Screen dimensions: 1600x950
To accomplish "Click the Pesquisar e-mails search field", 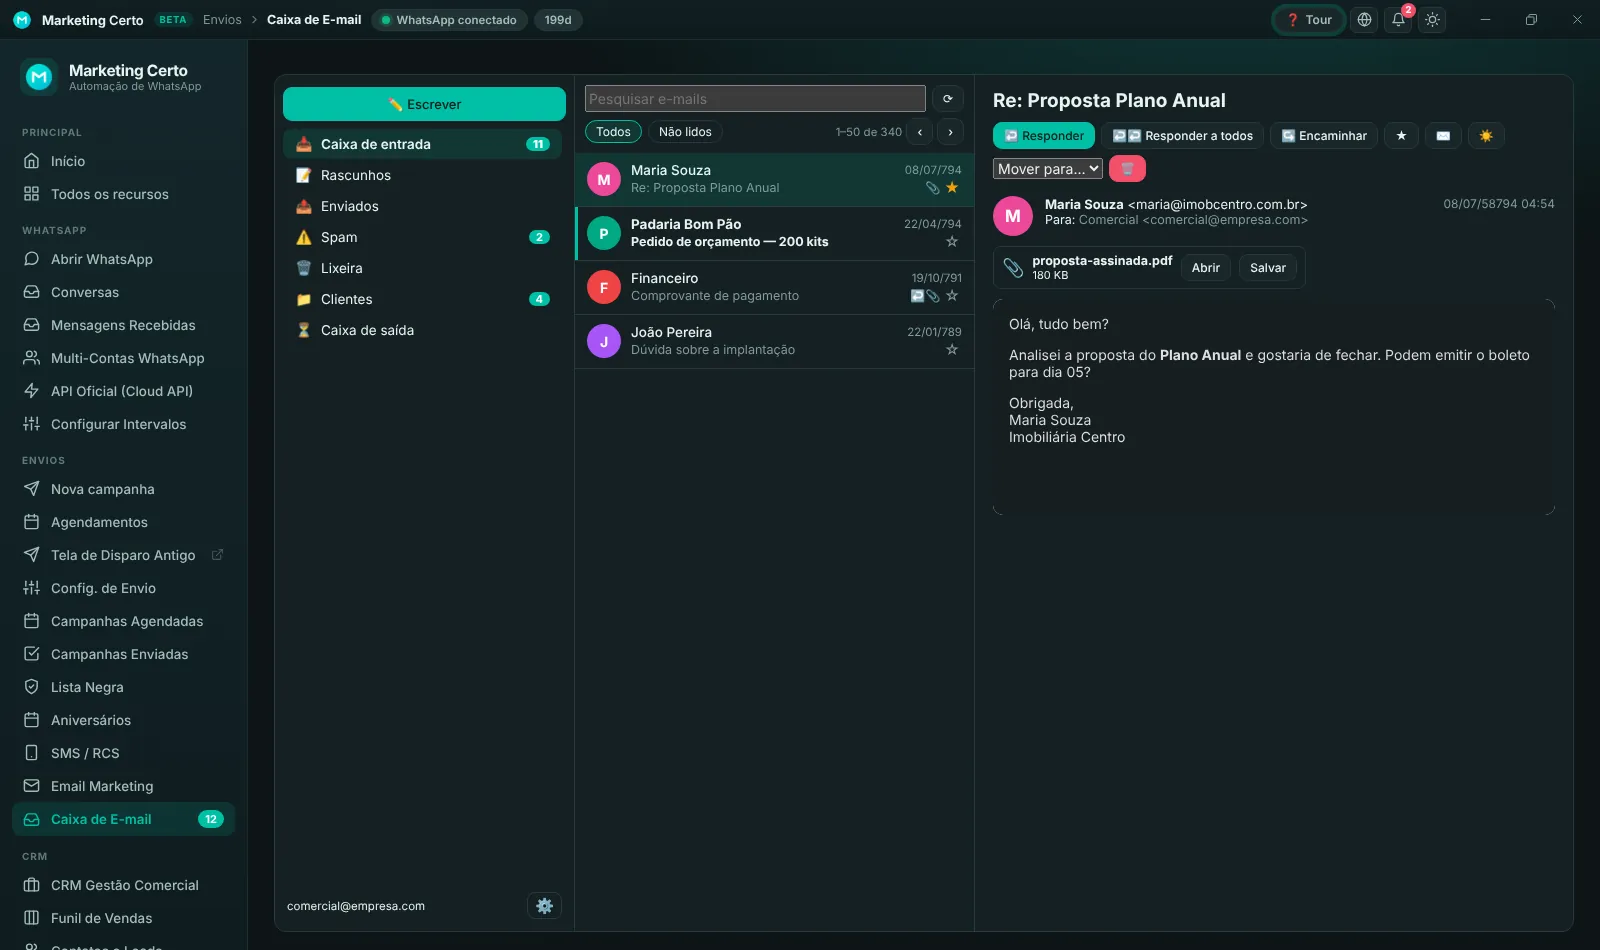I will pyautogui.click(x=755, y=99).
